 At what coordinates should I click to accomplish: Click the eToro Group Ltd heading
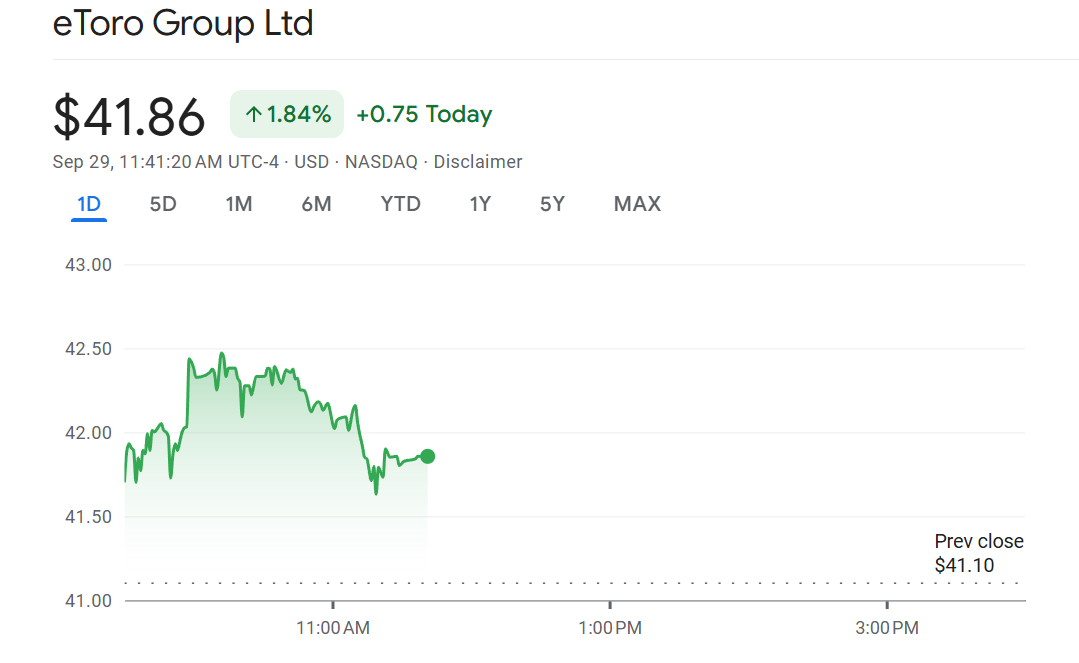(183, 23)
